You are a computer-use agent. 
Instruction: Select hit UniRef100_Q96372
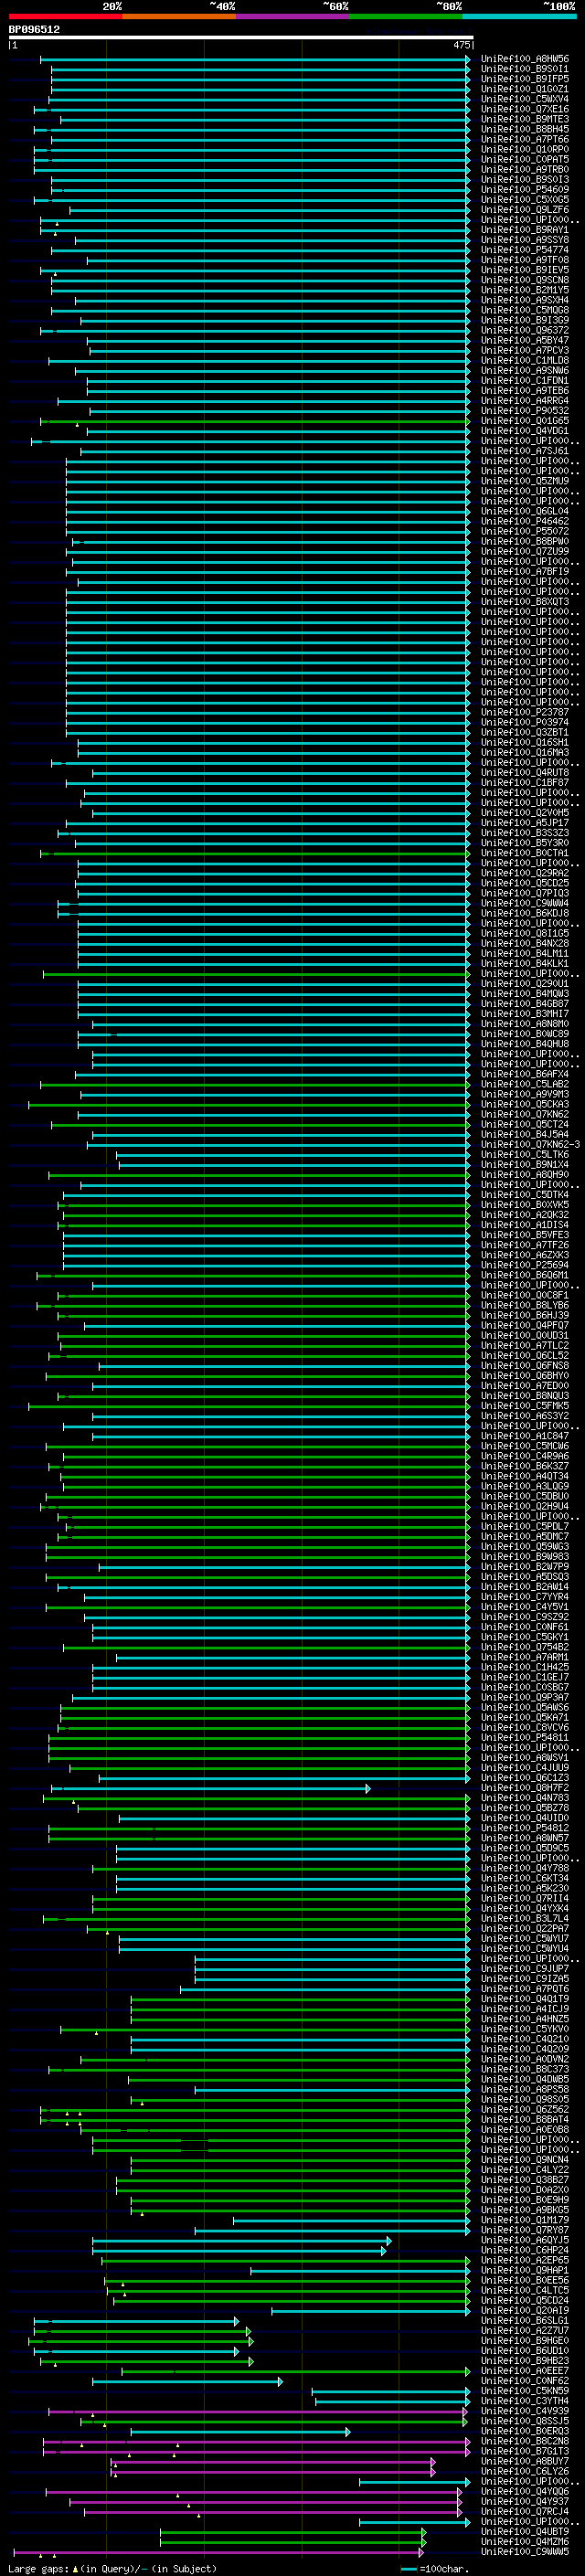point(525,330)
